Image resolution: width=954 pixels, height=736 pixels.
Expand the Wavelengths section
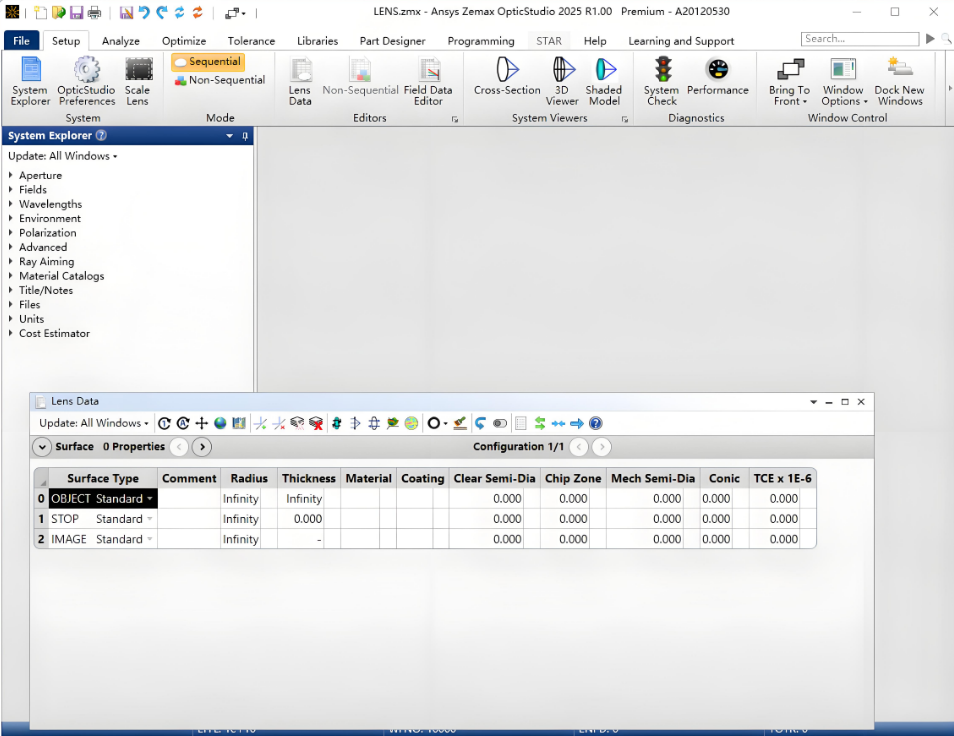tap(11, 204)
